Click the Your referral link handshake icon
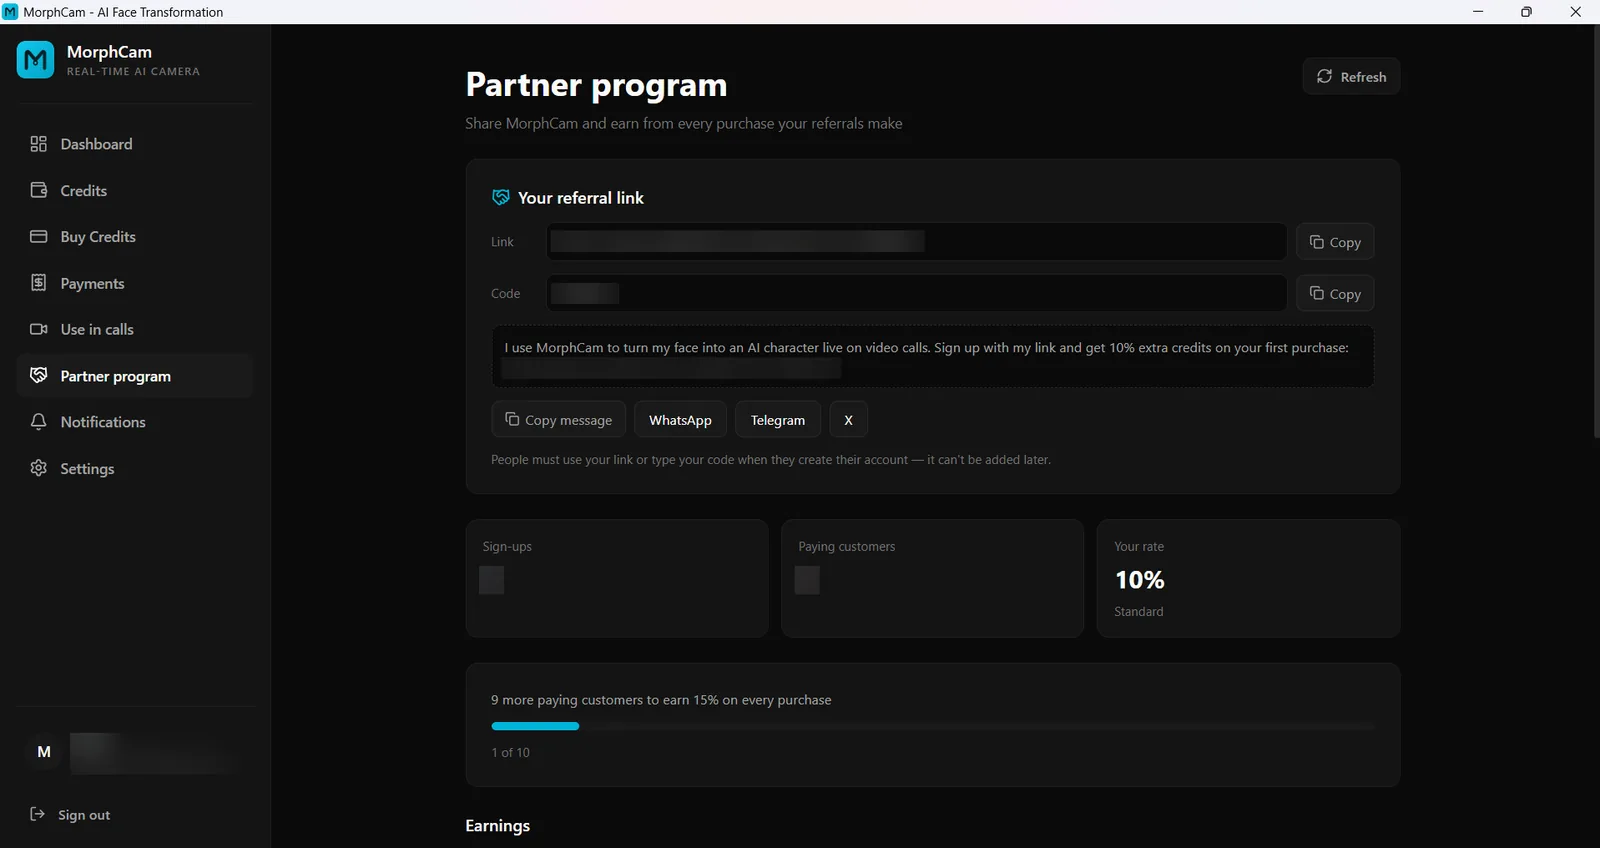Screen dimensions: 1600x848 501,198
